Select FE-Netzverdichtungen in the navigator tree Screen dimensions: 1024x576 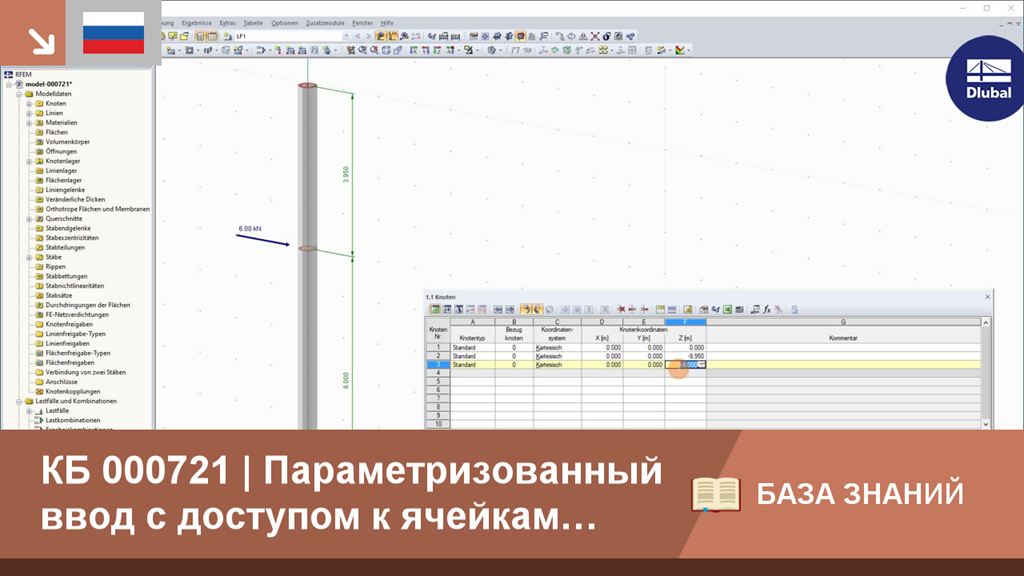click(77, 315)
